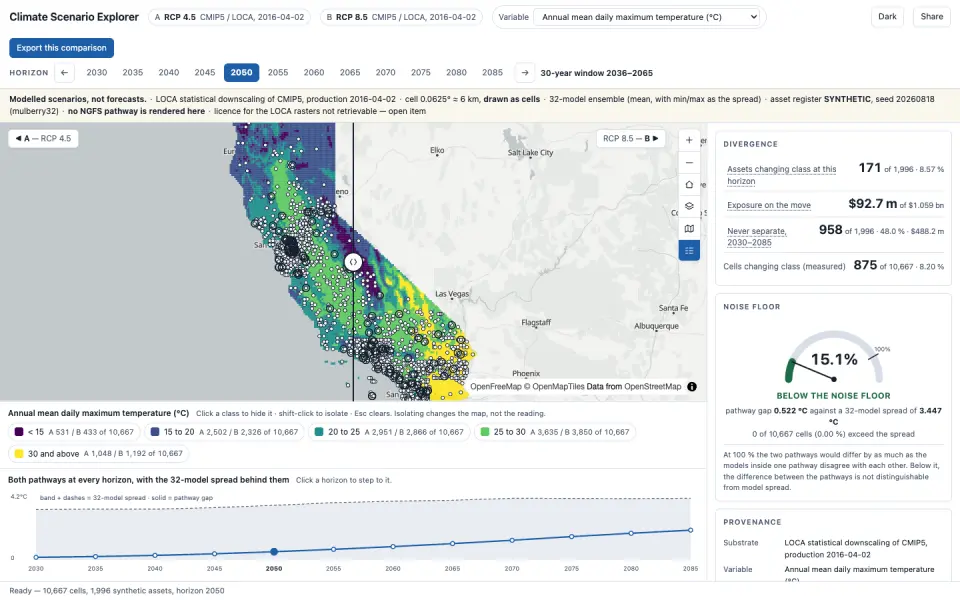Click the 2055 point on the chart
The height and width of the screenshot is (600, 960).
click(334, 549)
